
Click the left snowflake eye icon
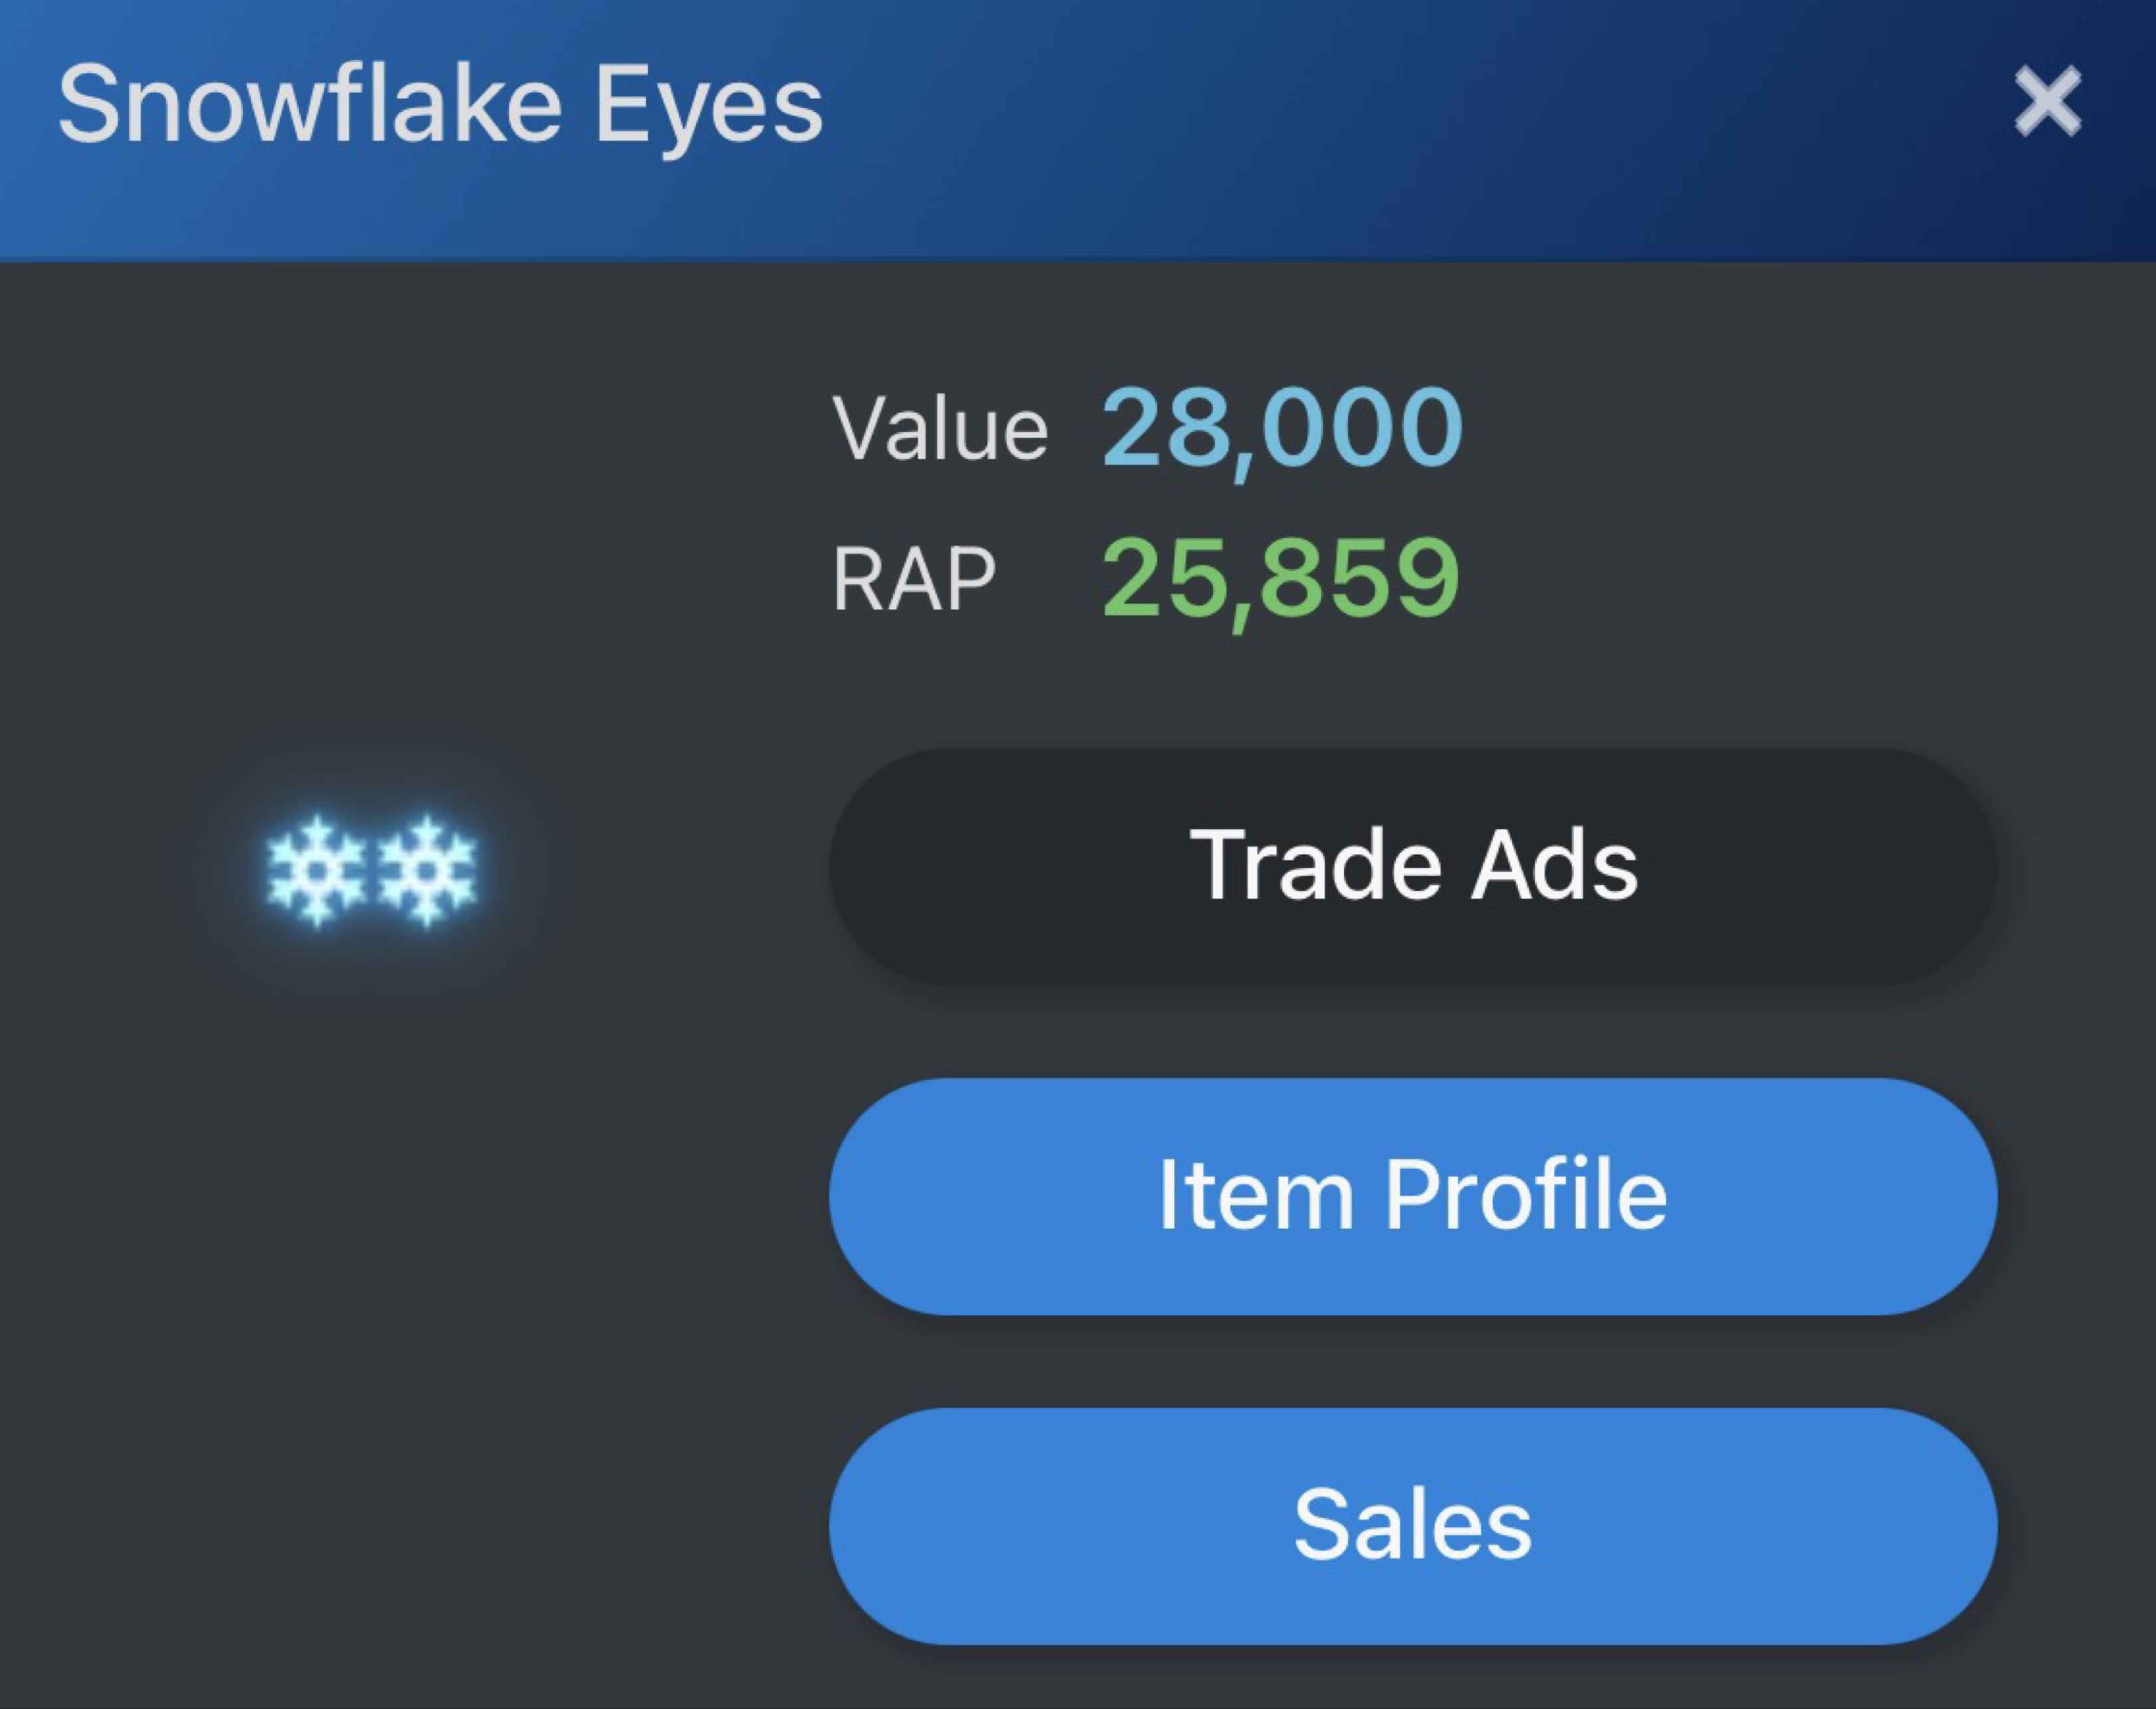pyautogui.click(x=317, y=870)
